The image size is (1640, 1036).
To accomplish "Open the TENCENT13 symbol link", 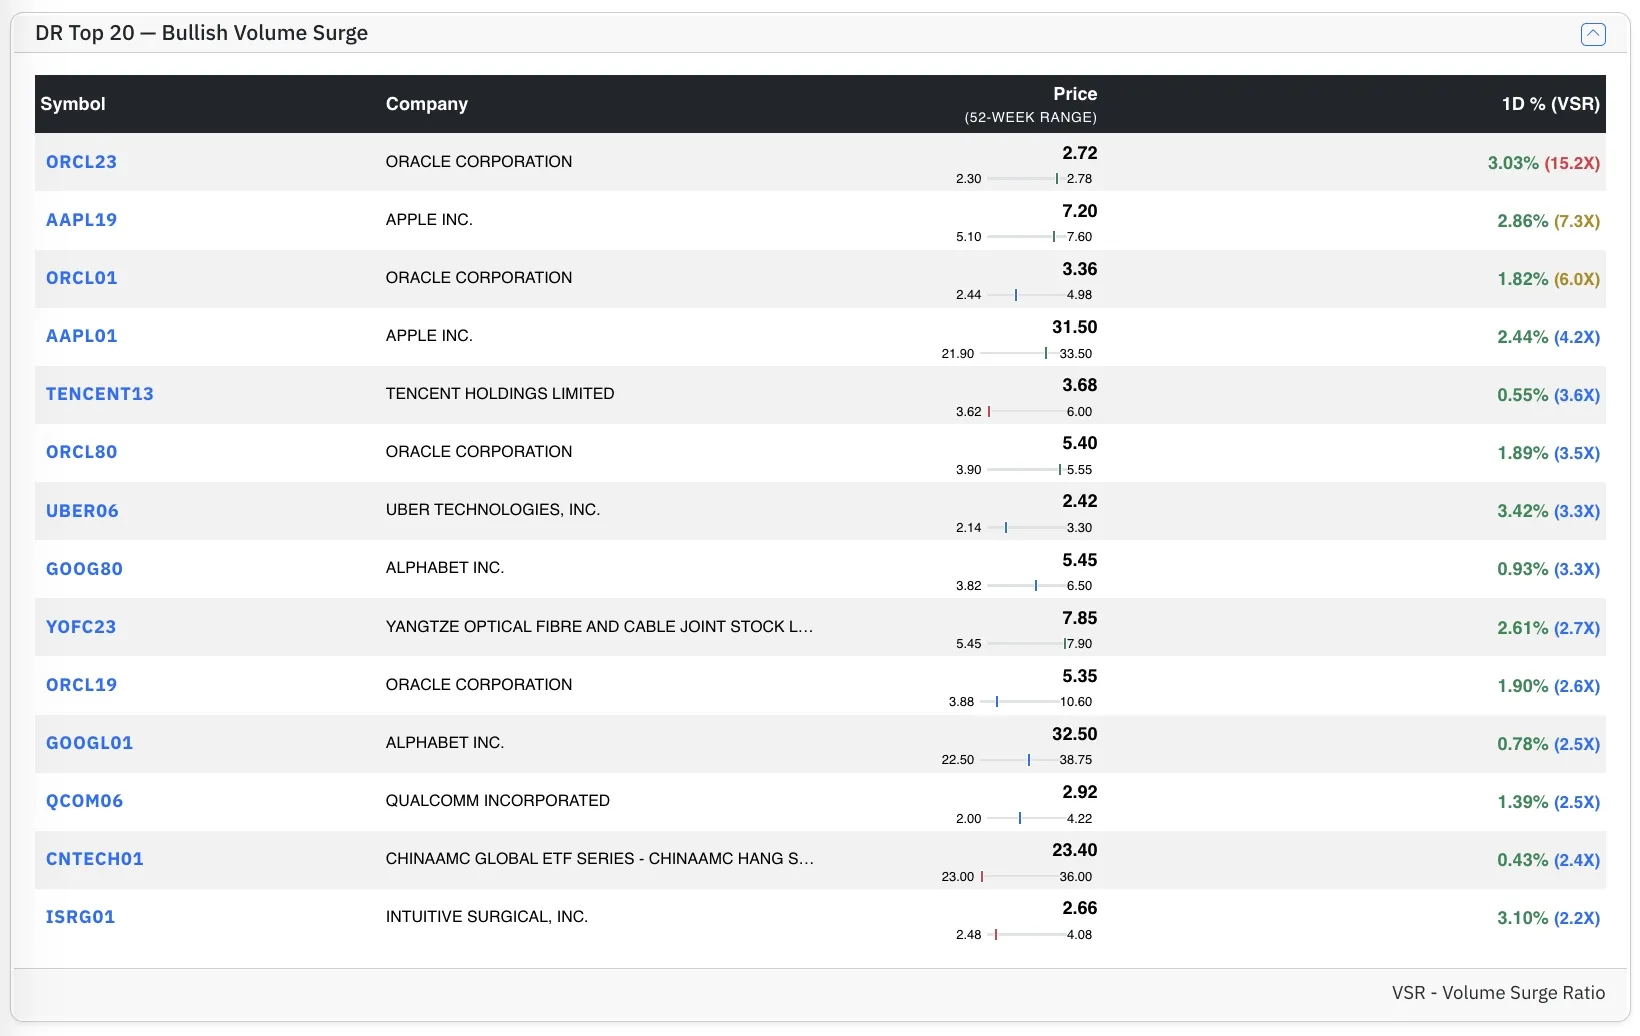I will coord(100,394).
